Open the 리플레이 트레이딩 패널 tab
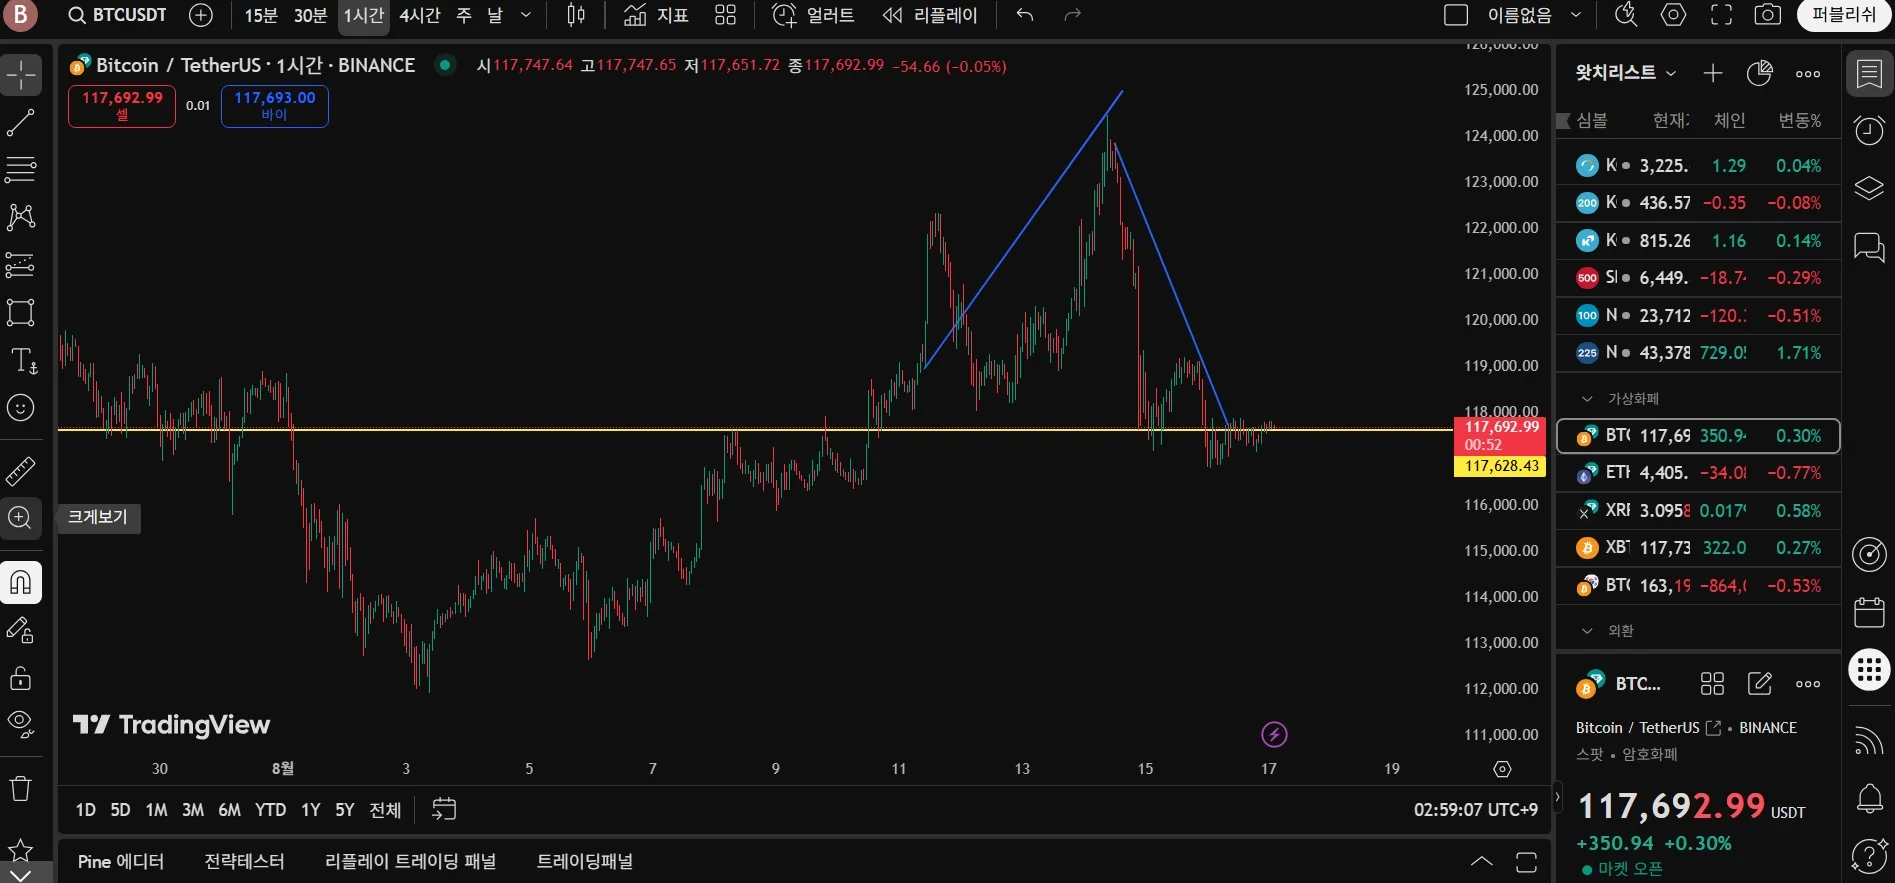Screen dimensions: 1895x883 click(410, 862)
